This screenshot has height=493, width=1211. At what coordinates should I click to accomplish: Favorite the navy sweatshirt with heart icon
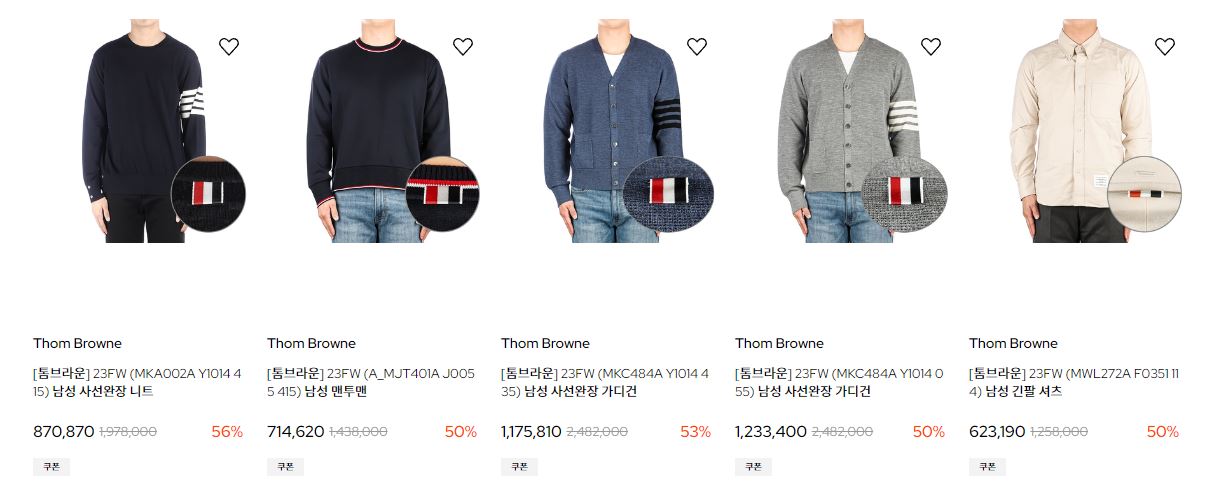click(x=463, y=46)
